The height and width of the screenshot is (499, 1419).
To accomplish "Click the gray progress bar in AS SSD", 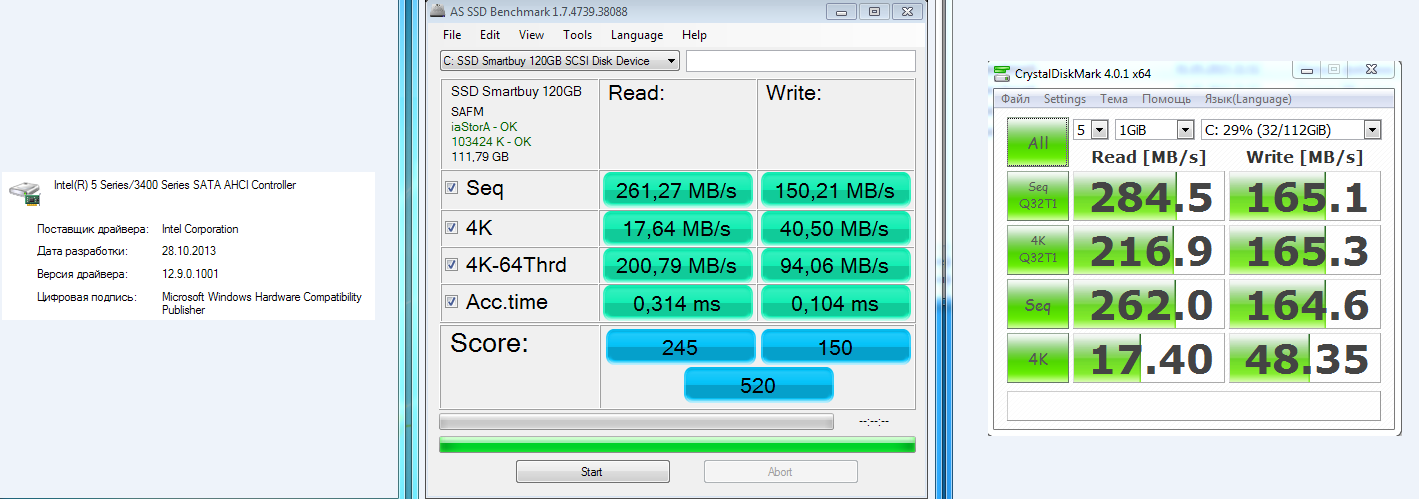I will [636, 422].
